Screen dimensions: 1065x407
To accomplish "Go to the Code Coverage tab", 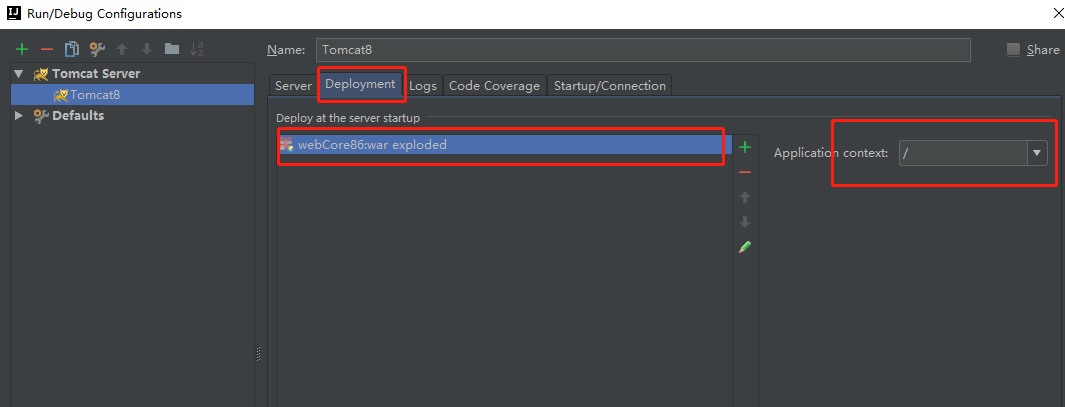I will pos(494,86).
